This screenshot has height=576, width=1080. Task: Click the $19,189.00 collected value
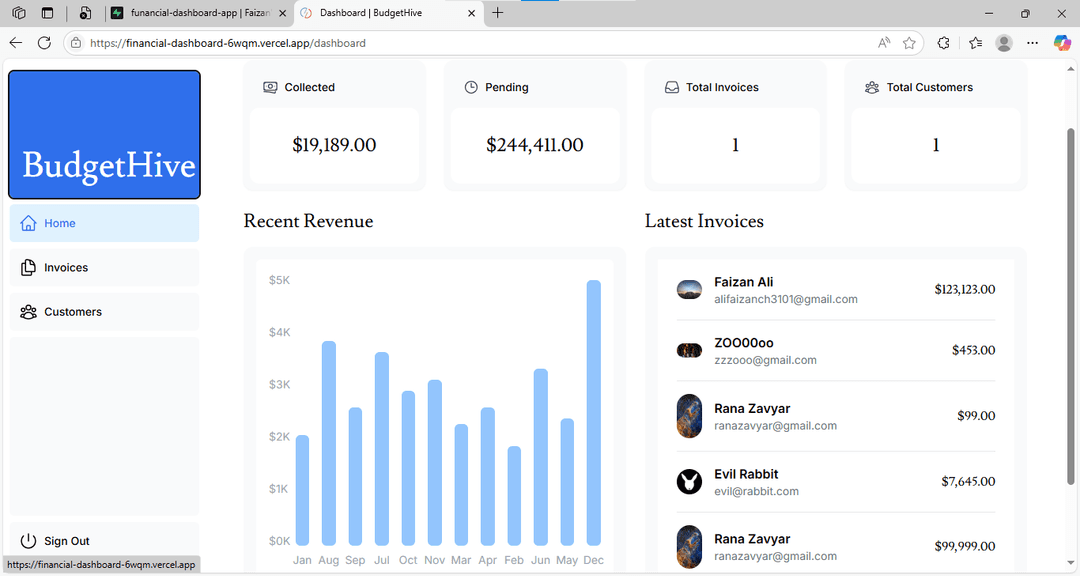point(334,145)
